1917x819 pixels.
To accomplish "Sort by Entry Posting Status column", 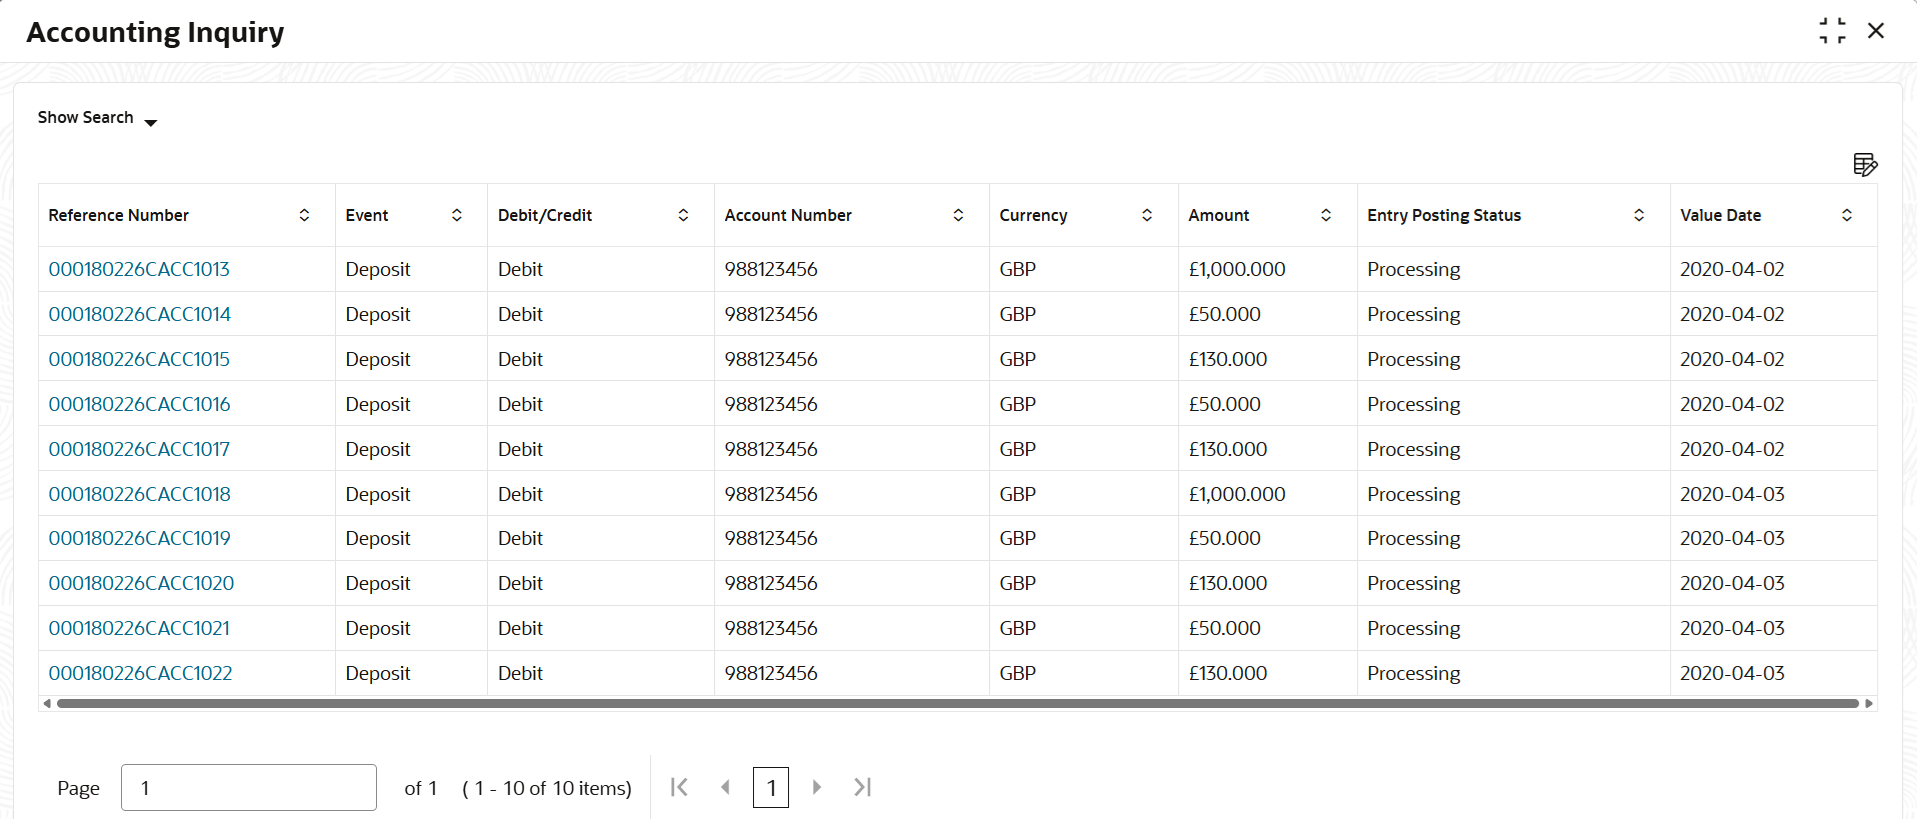I will click(x=1639, y=215).
